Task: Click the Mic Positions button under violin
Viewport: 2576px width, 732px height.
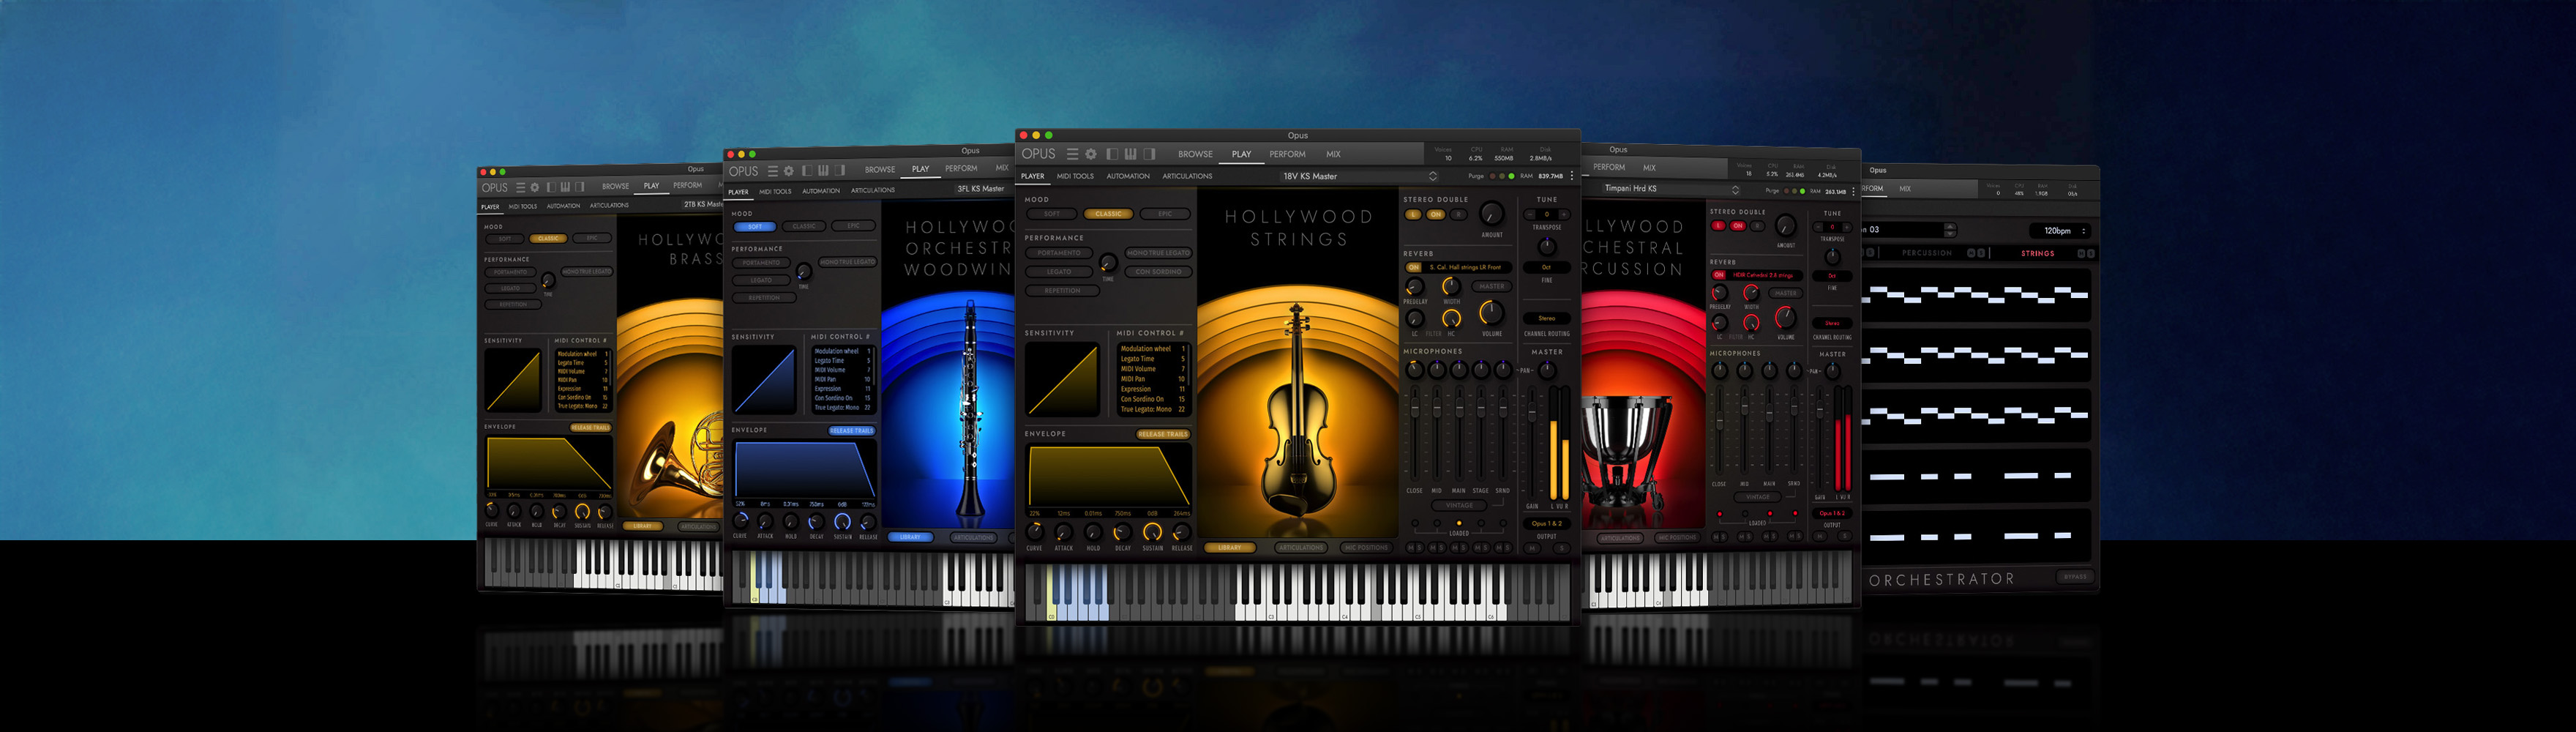Action: 1366,548
